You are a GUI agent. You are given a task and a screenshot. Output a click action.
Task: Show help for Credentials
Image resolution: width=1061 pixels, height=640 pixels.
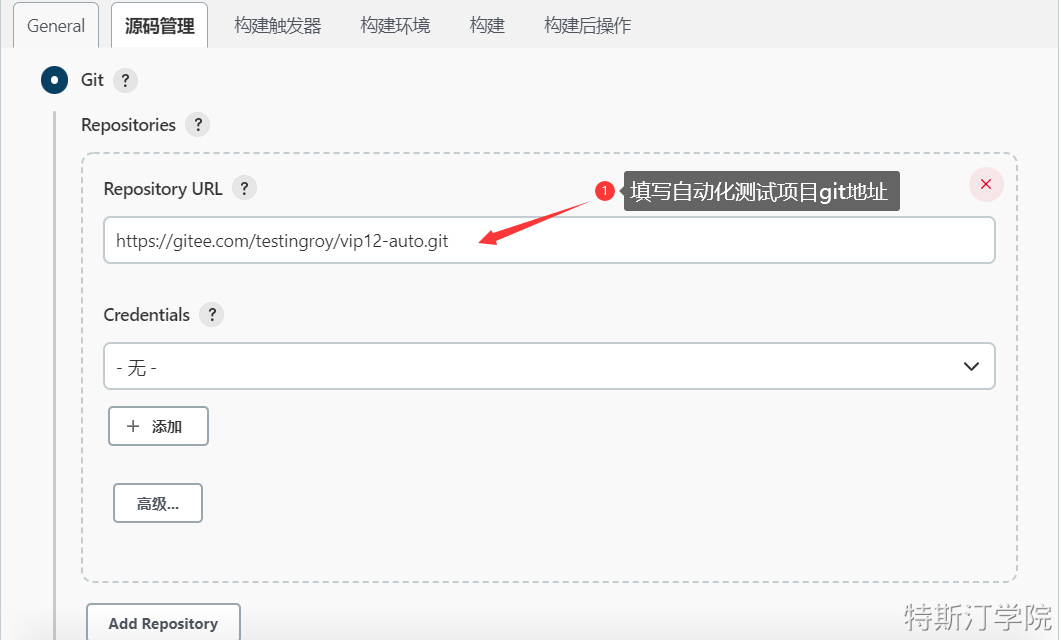(212, 315)
